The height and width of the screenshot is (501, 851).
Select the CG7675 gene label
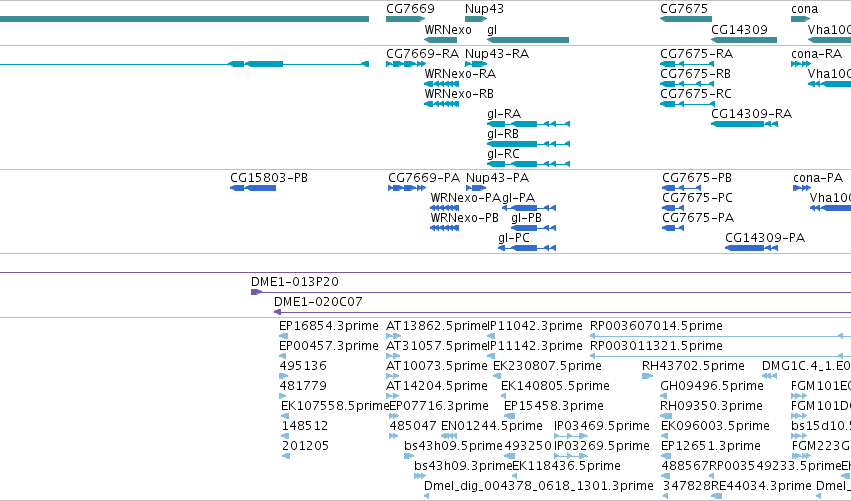pos(684,9)
